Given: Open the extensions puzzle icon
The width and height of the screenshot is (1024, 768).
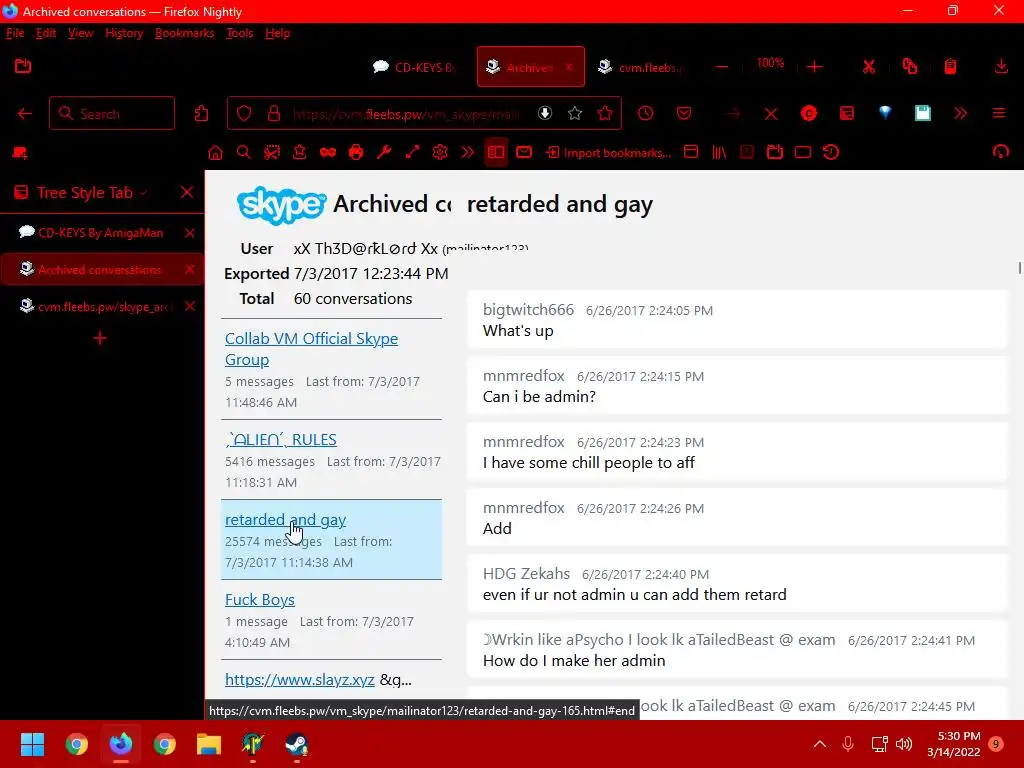Looking at the screenshot, I should click(201, 114).
